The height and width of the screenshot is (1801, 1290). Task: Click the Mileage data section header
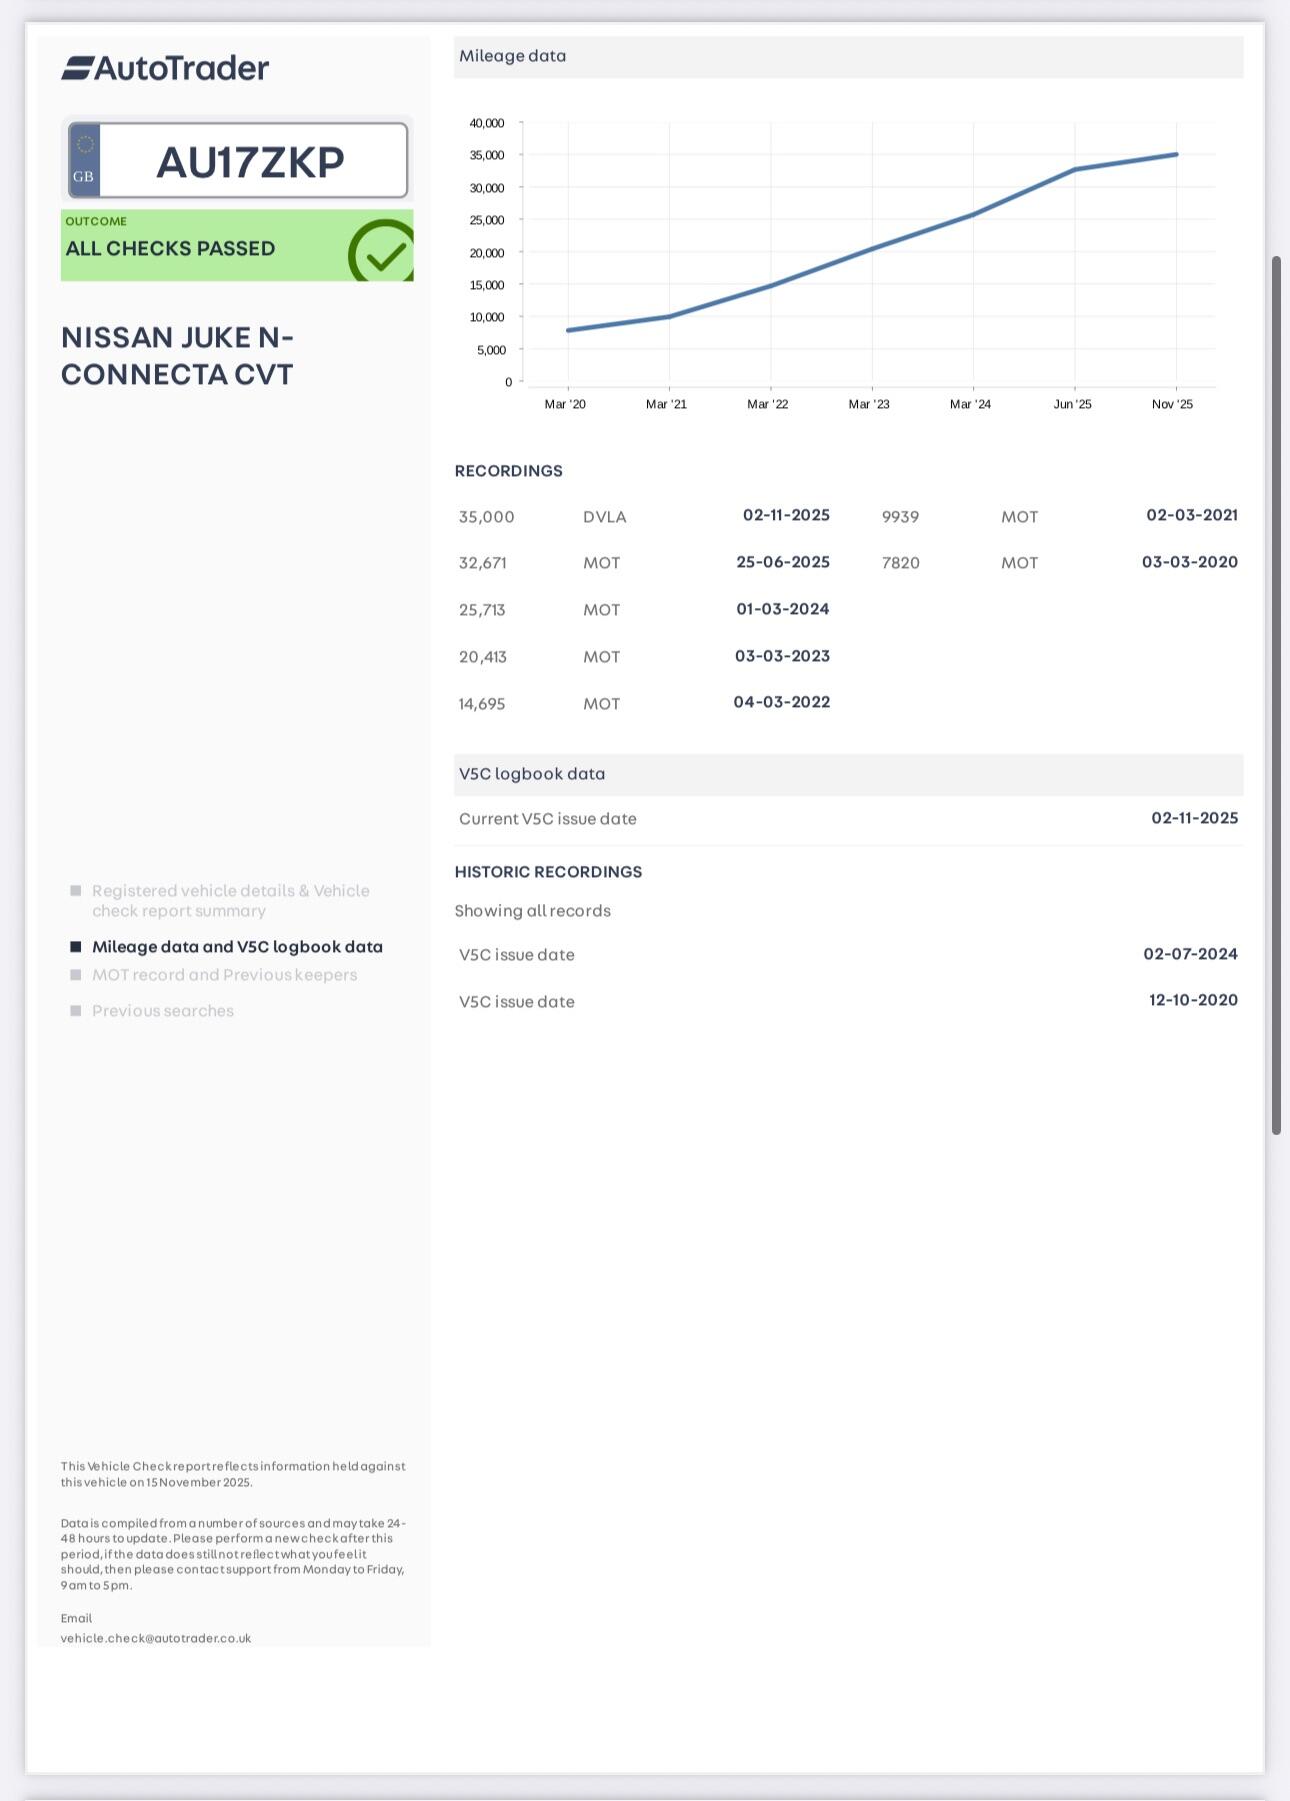(x=848, y=56)
